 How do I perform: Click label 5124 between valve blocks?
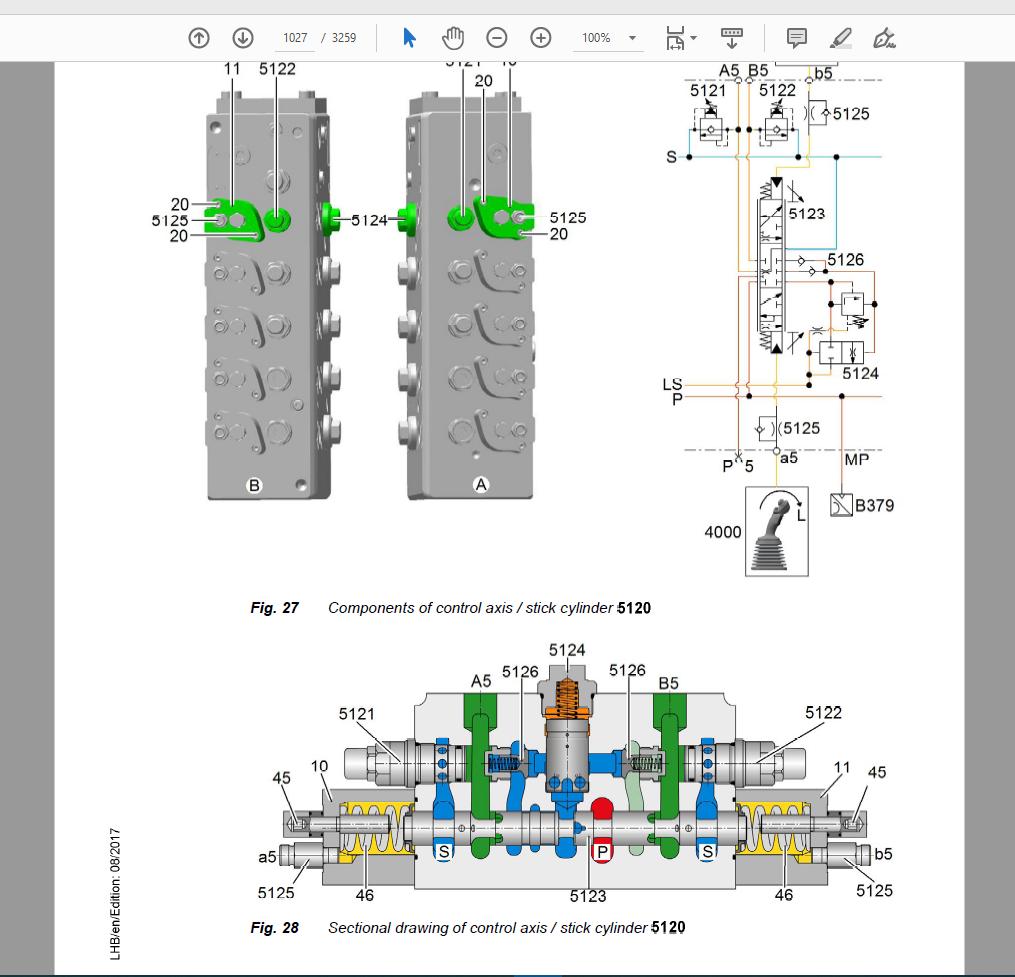click(369, 220)
